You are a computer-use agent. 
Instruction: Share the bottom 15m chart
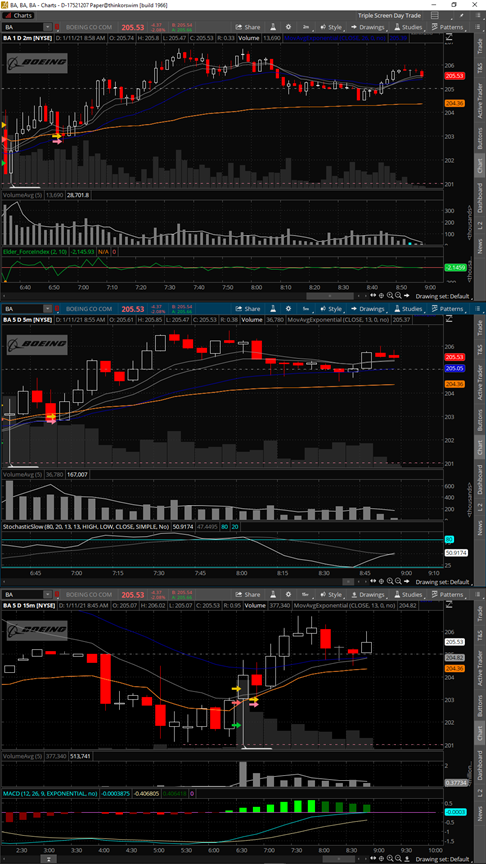click(x=248, y=595)
